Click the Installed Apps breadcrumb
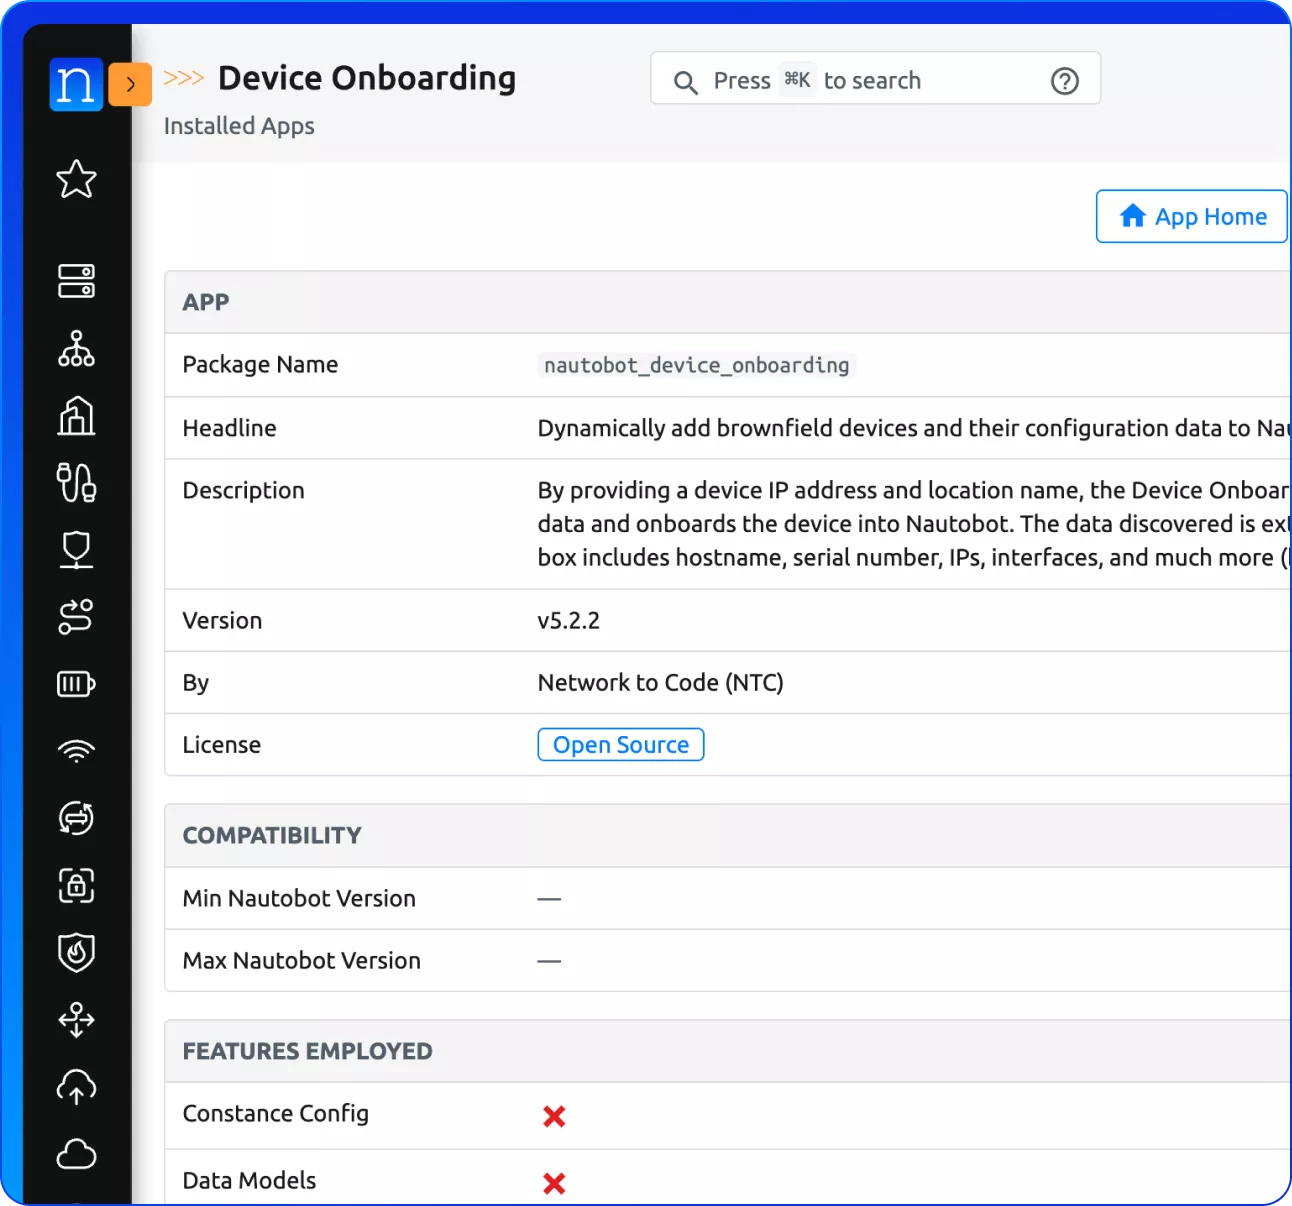Viewport: 1292px width, 1206px height. coord(239,126)
